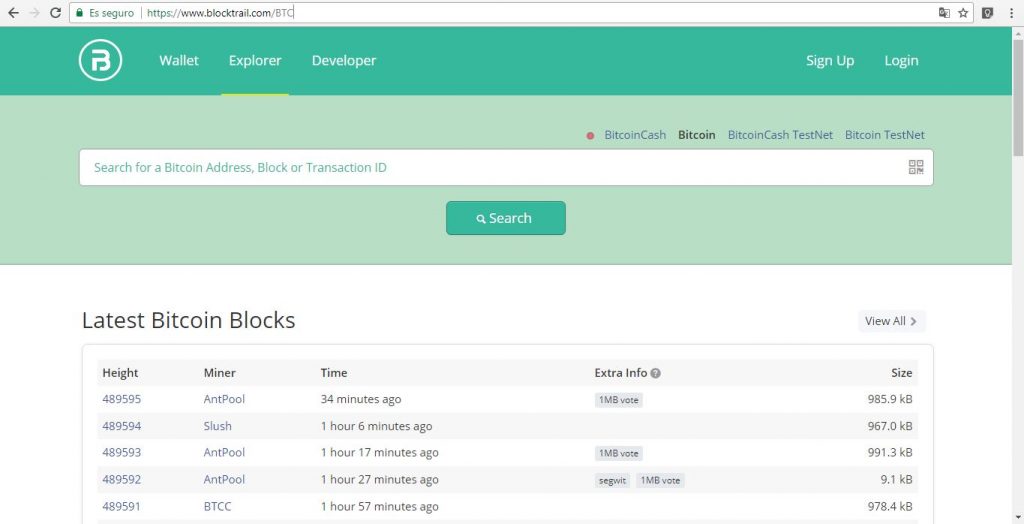Image resolution: width=1024 pixels, height=524 pixels.
Task: Go back with browser back arrow
Action: coord(13,12)
